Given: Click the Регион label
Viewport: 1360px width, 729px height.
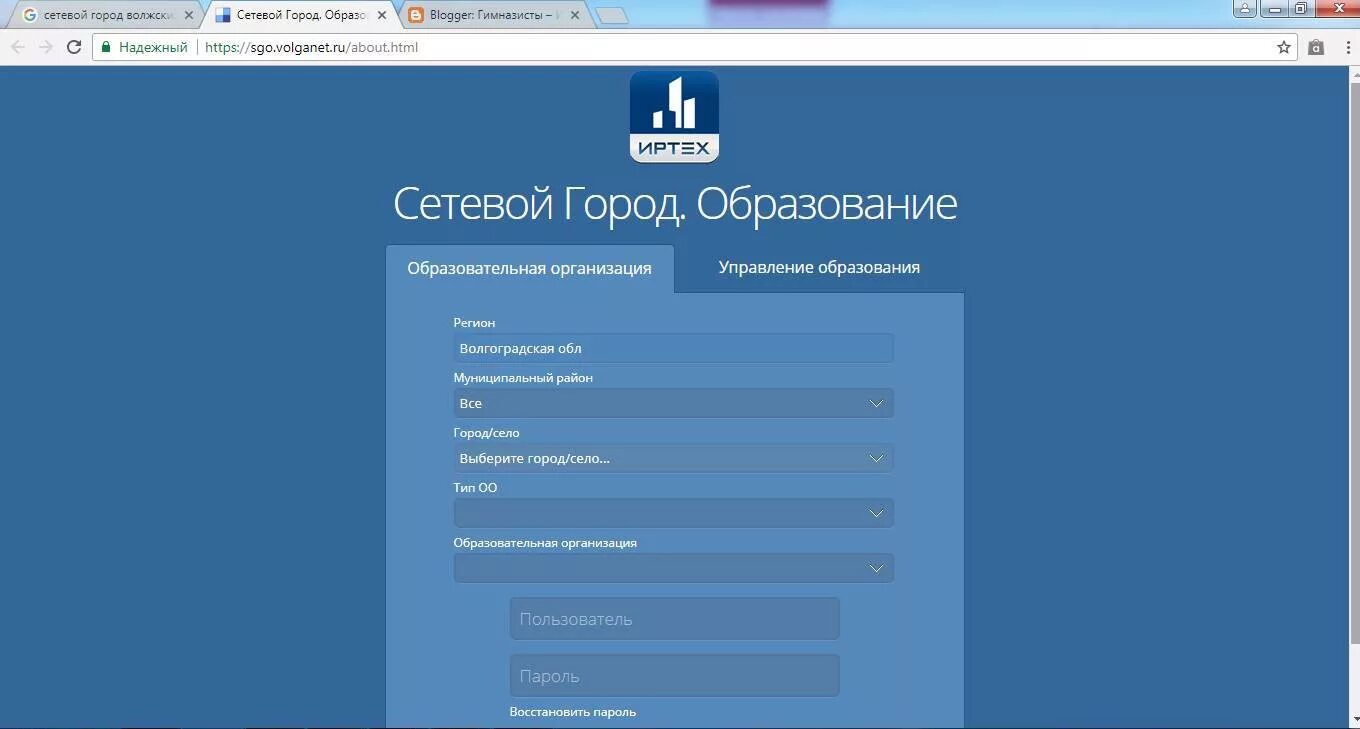Looking at the screenshot, I should 474,323.
